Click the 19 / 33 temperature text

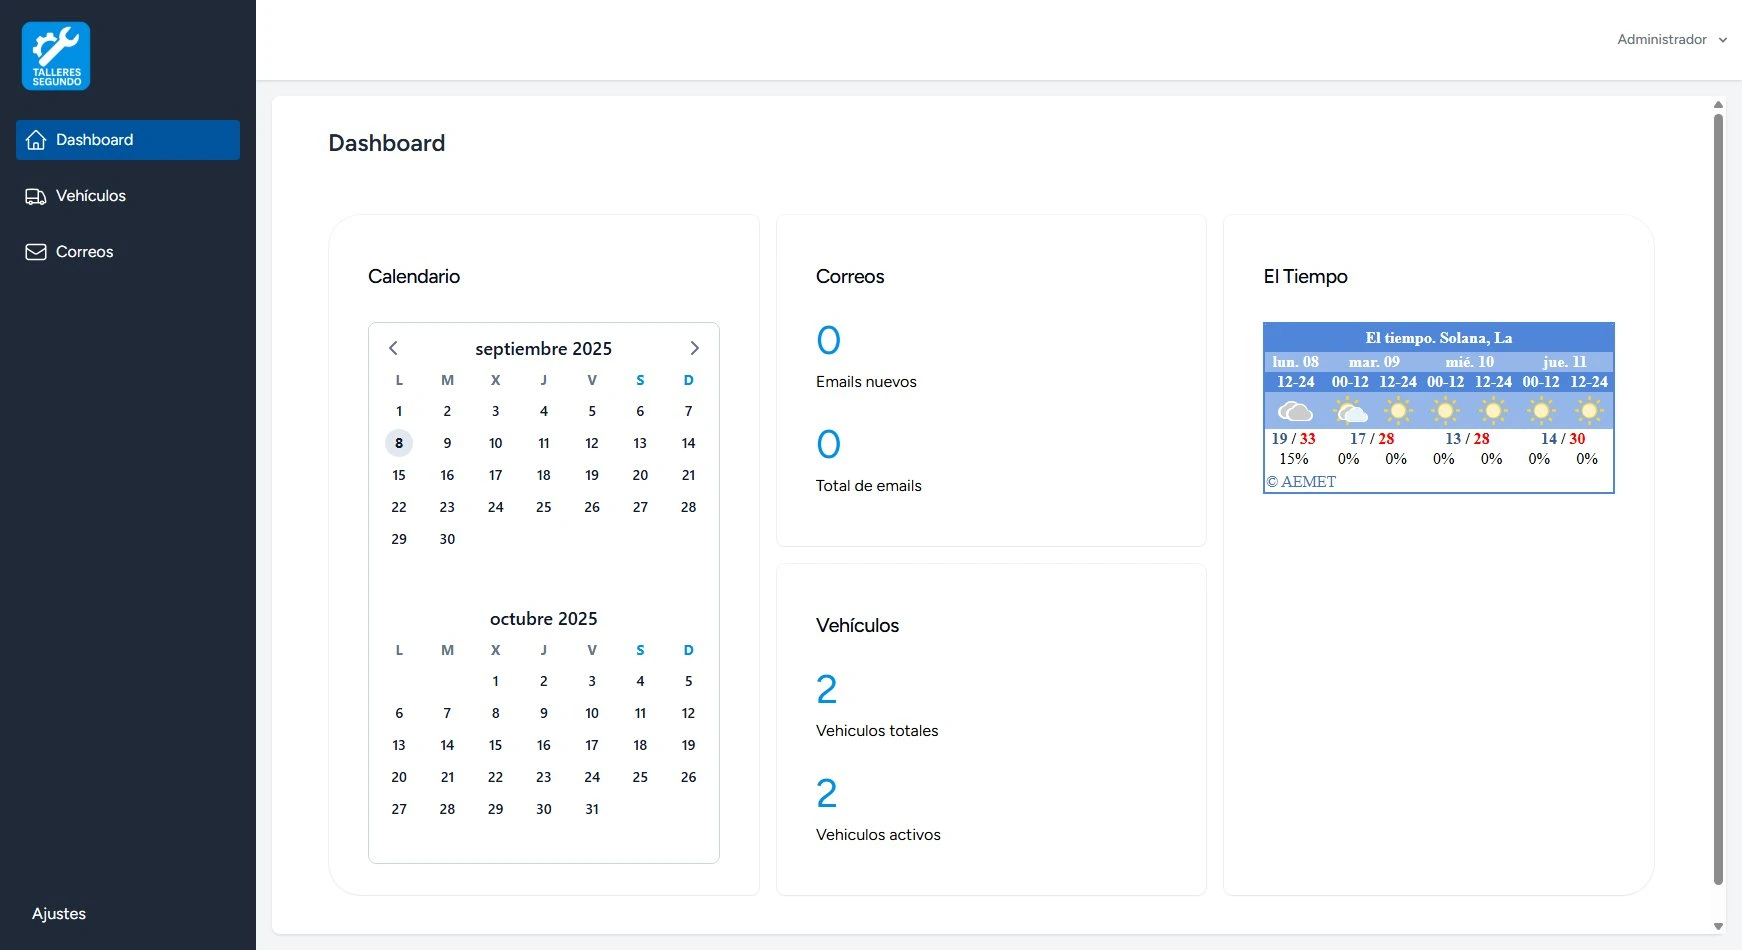pyautogui.click(x=1293, y=439)
